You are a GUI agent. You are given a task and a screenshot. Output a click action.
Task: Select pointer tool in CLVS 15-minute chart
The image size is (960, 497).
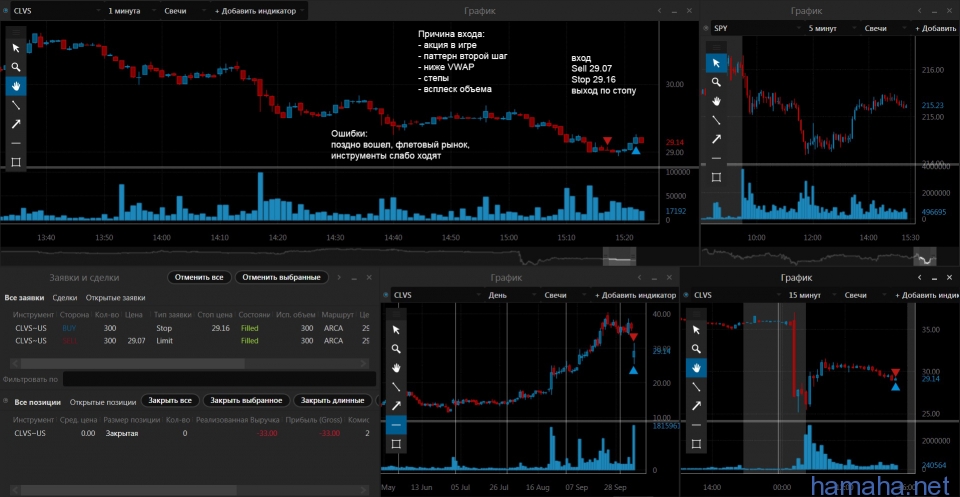tap(696, 330)
